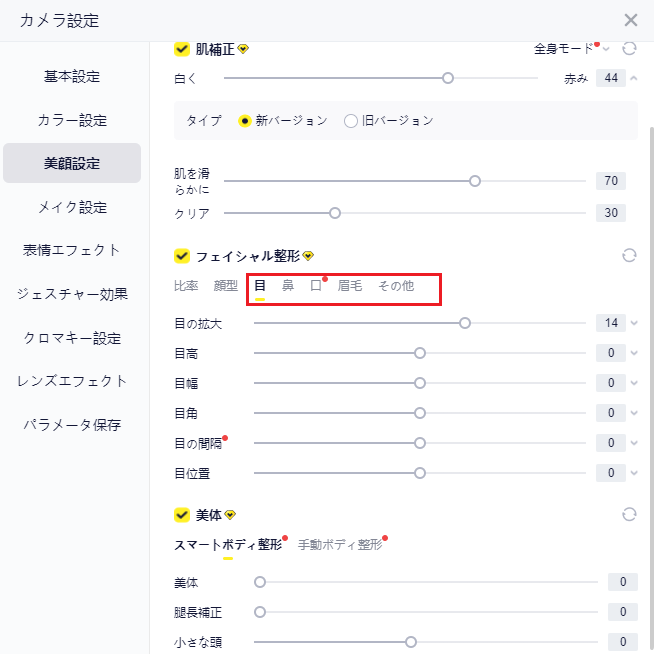
Task: Click the premium badge next to 美体
Action: pyautogui.click(x=230, y=514)
